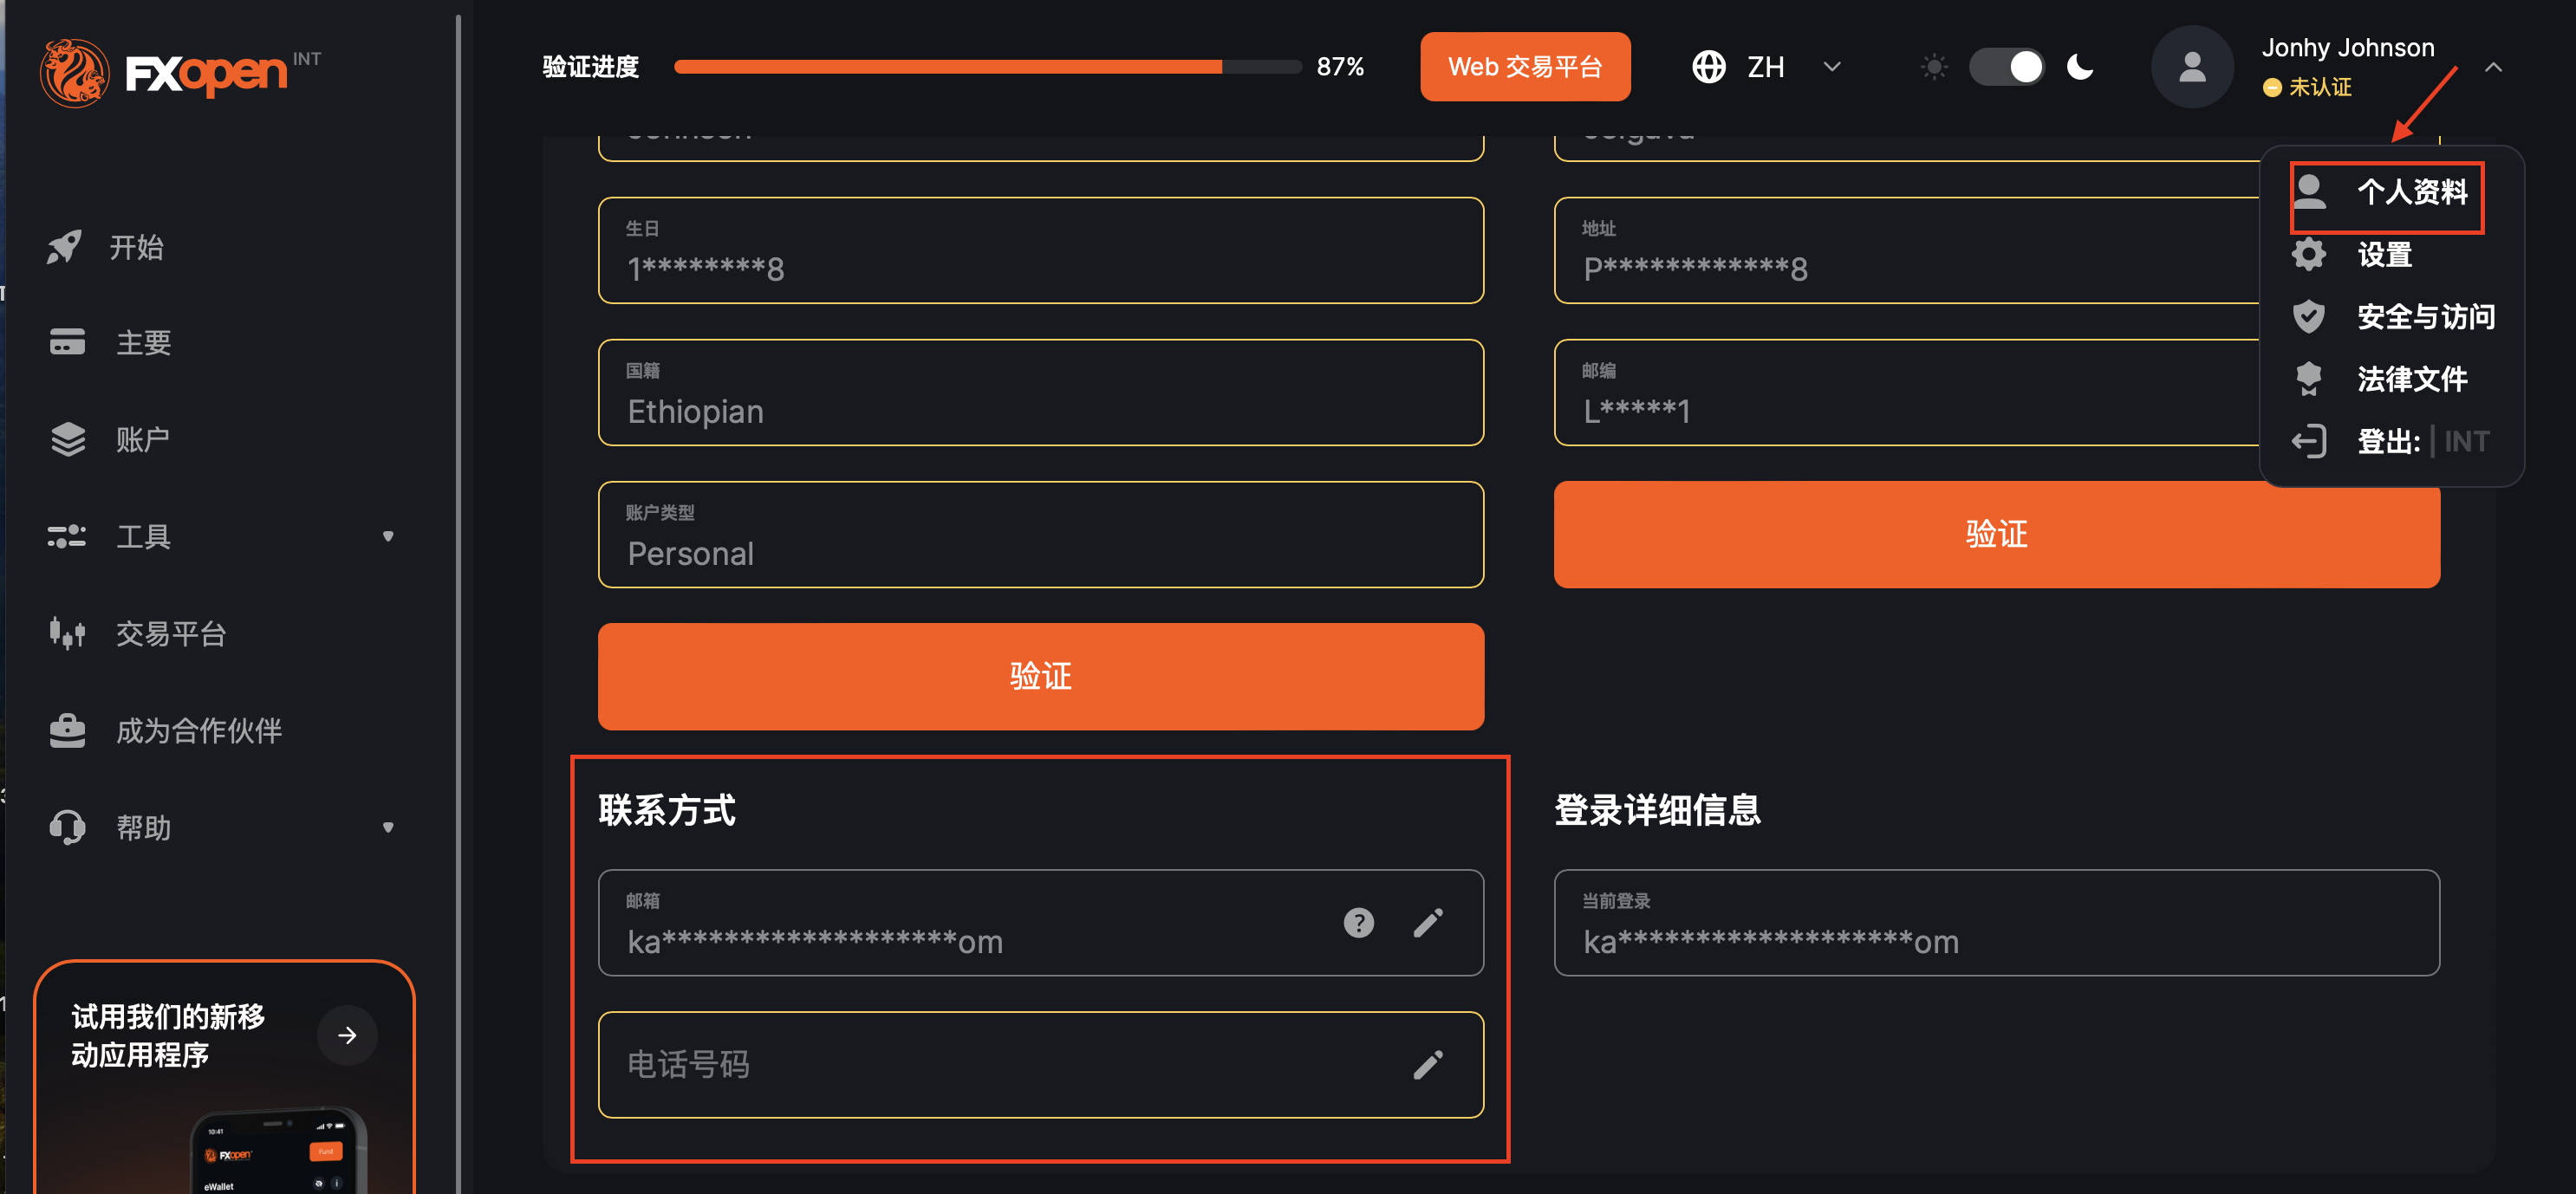
Task: Click the user avatar icon
Action: [x=2191, y=67]
